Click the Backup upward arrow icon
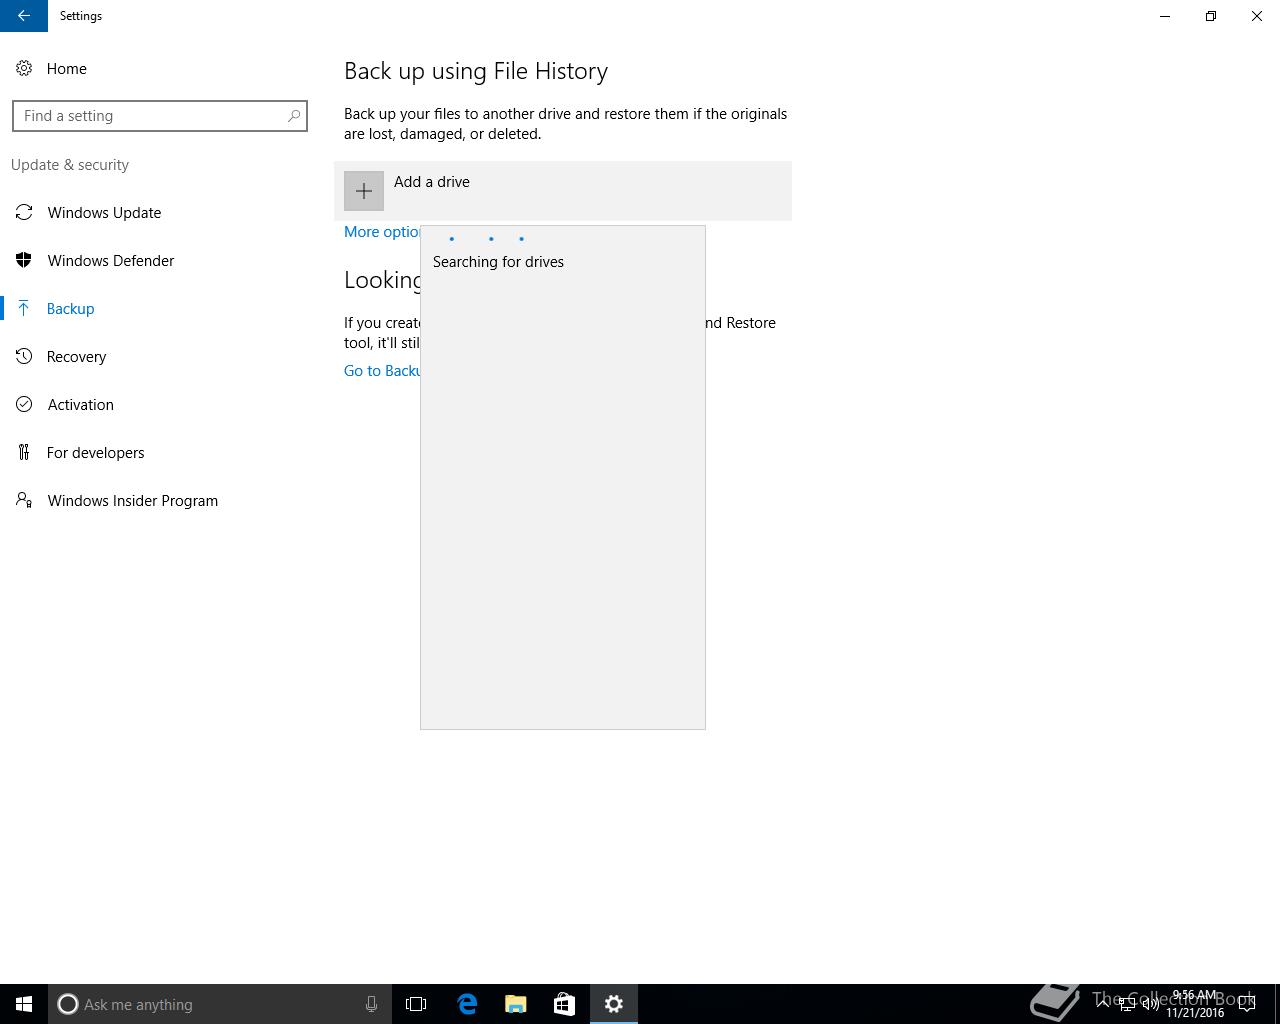This screenshot has width=1280, height=1024. 24,308
